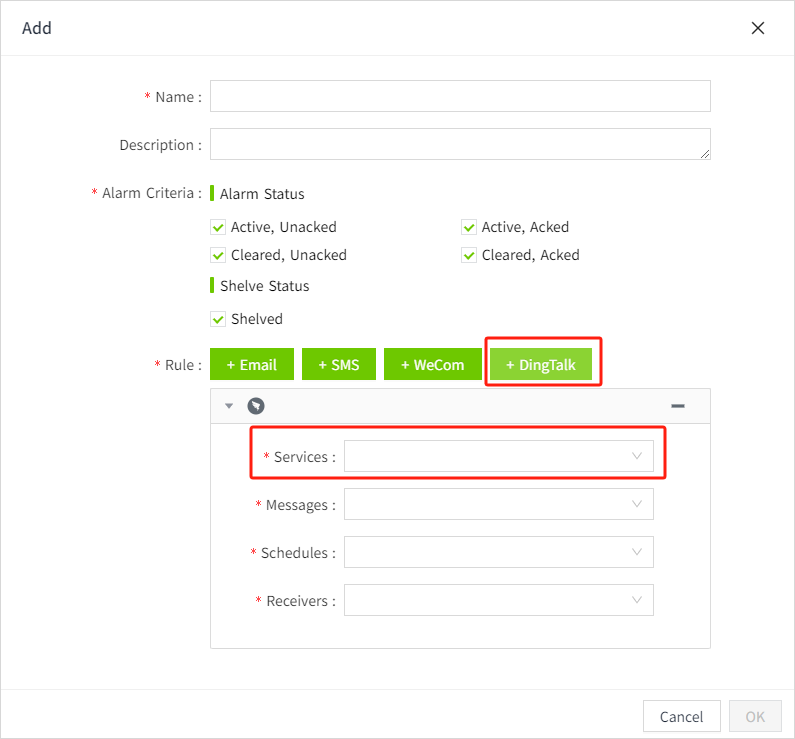The image size is (795, 739).
Task: Collapse the rule panel with the triangle arrow
Action: coord(229,406)
